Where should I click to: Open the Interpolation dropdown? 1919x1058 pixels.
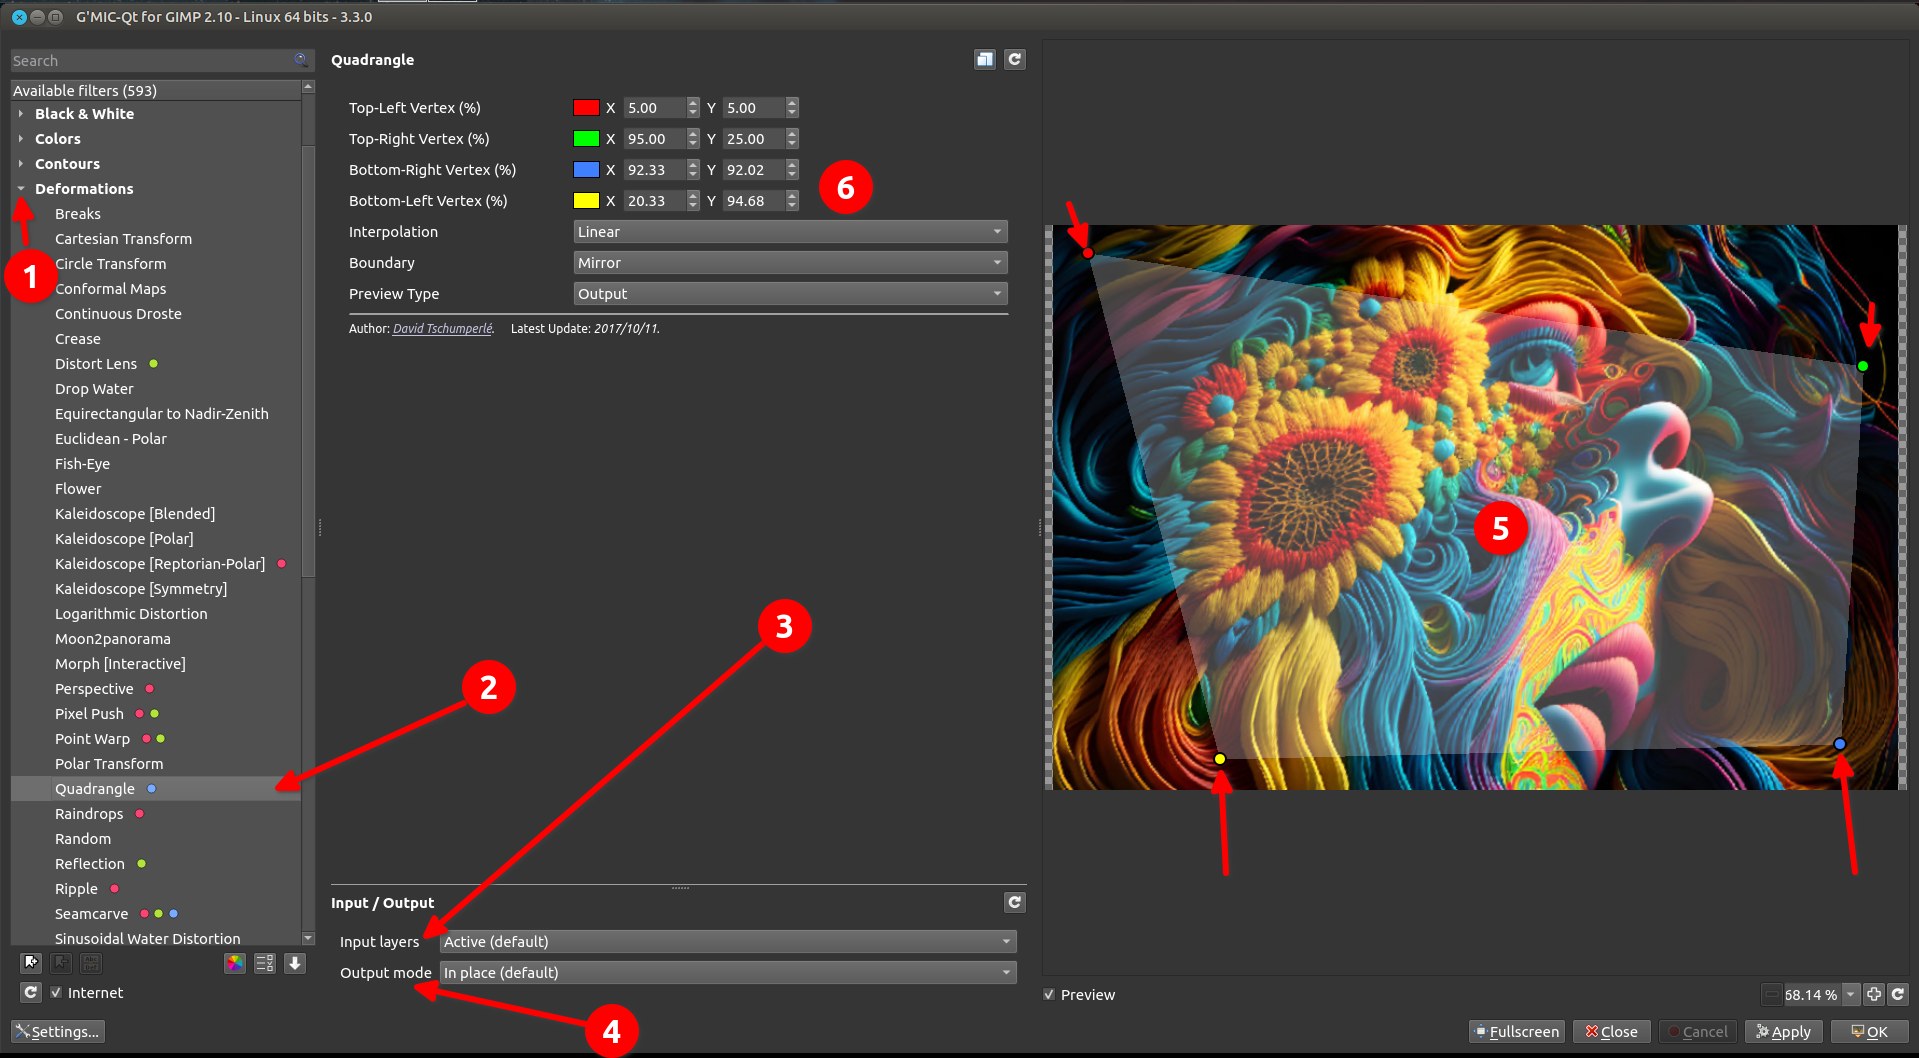tap(789, 232)
